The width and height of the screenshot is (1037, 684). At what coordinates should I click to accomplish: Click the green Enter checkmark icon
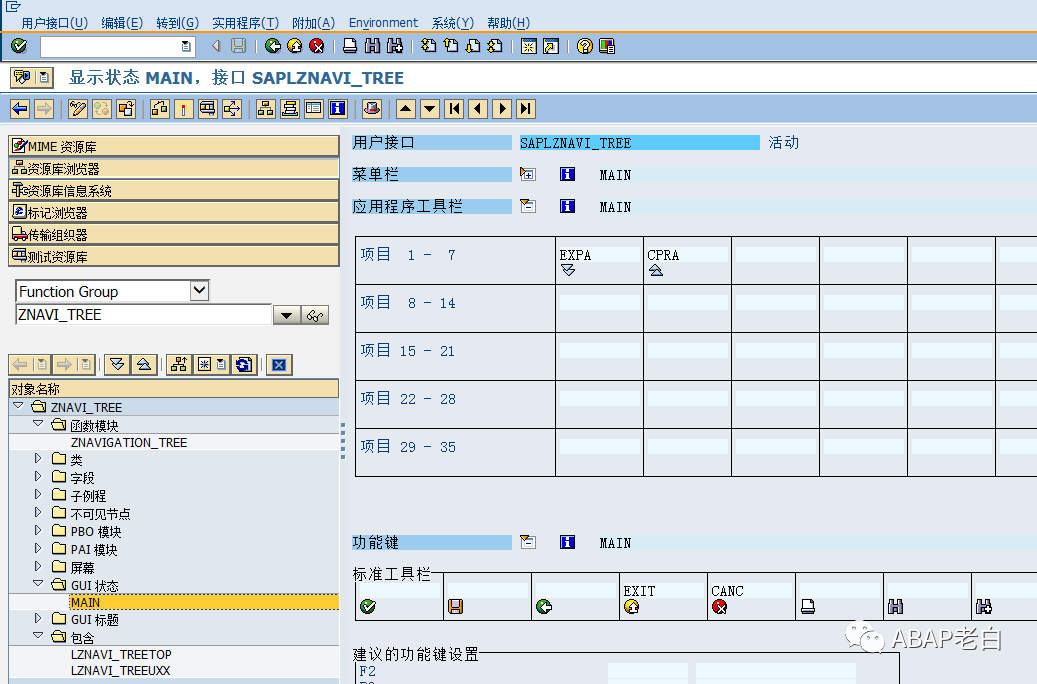[19, 46]
